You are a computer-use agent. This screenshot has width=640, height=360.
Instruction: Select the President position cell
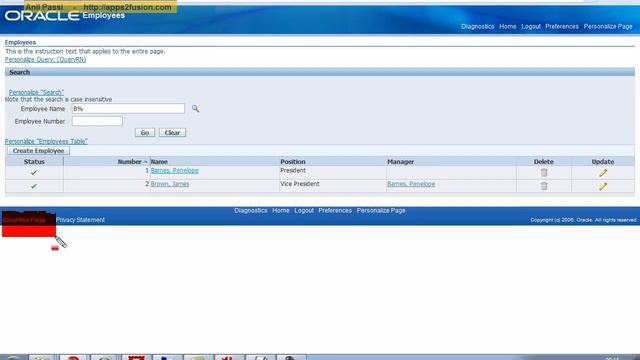coord(293,171)
